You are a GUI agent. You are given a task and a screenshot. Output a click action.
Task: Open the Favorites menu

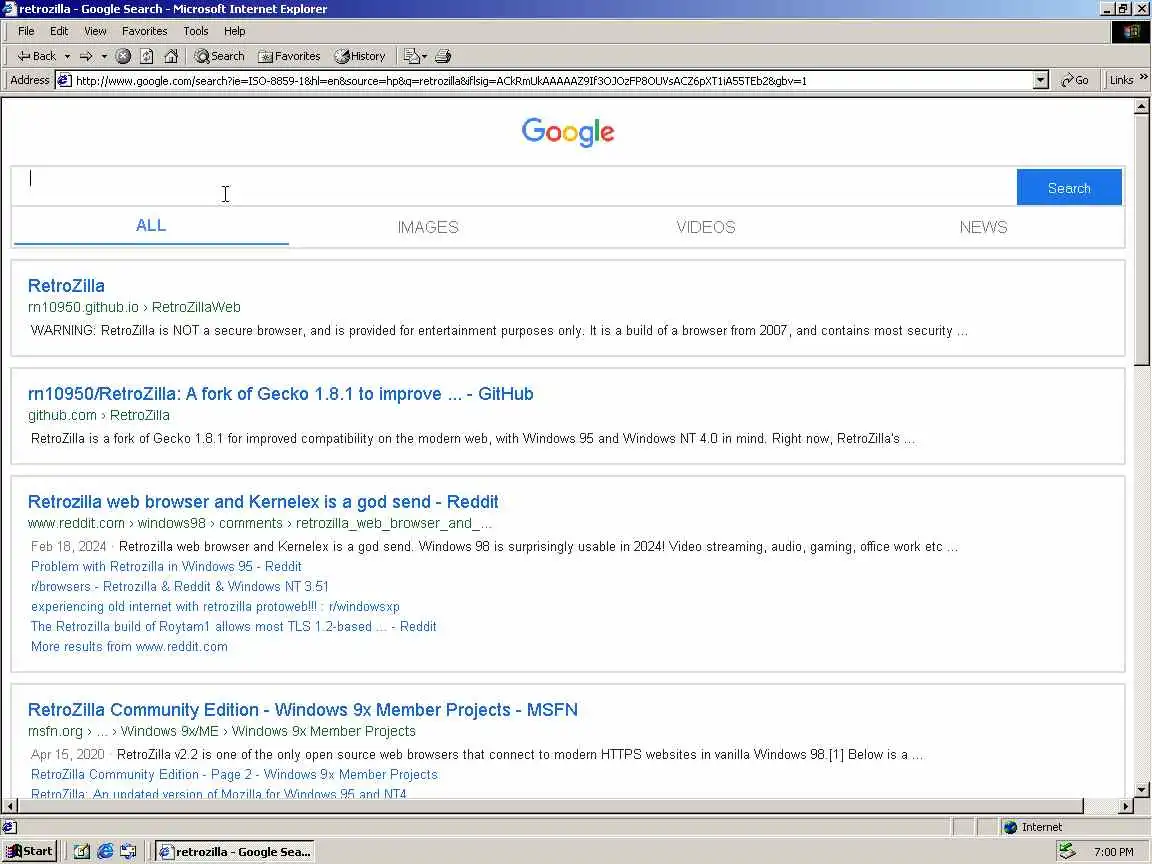point(144,31)
